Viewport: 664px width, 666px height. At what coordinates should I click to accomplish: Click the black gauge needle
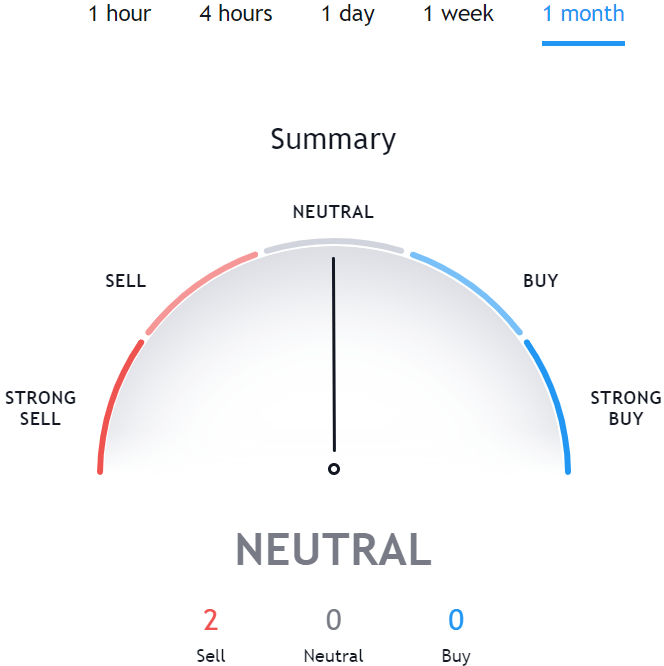pyautogui.click(x=334, y=354)
